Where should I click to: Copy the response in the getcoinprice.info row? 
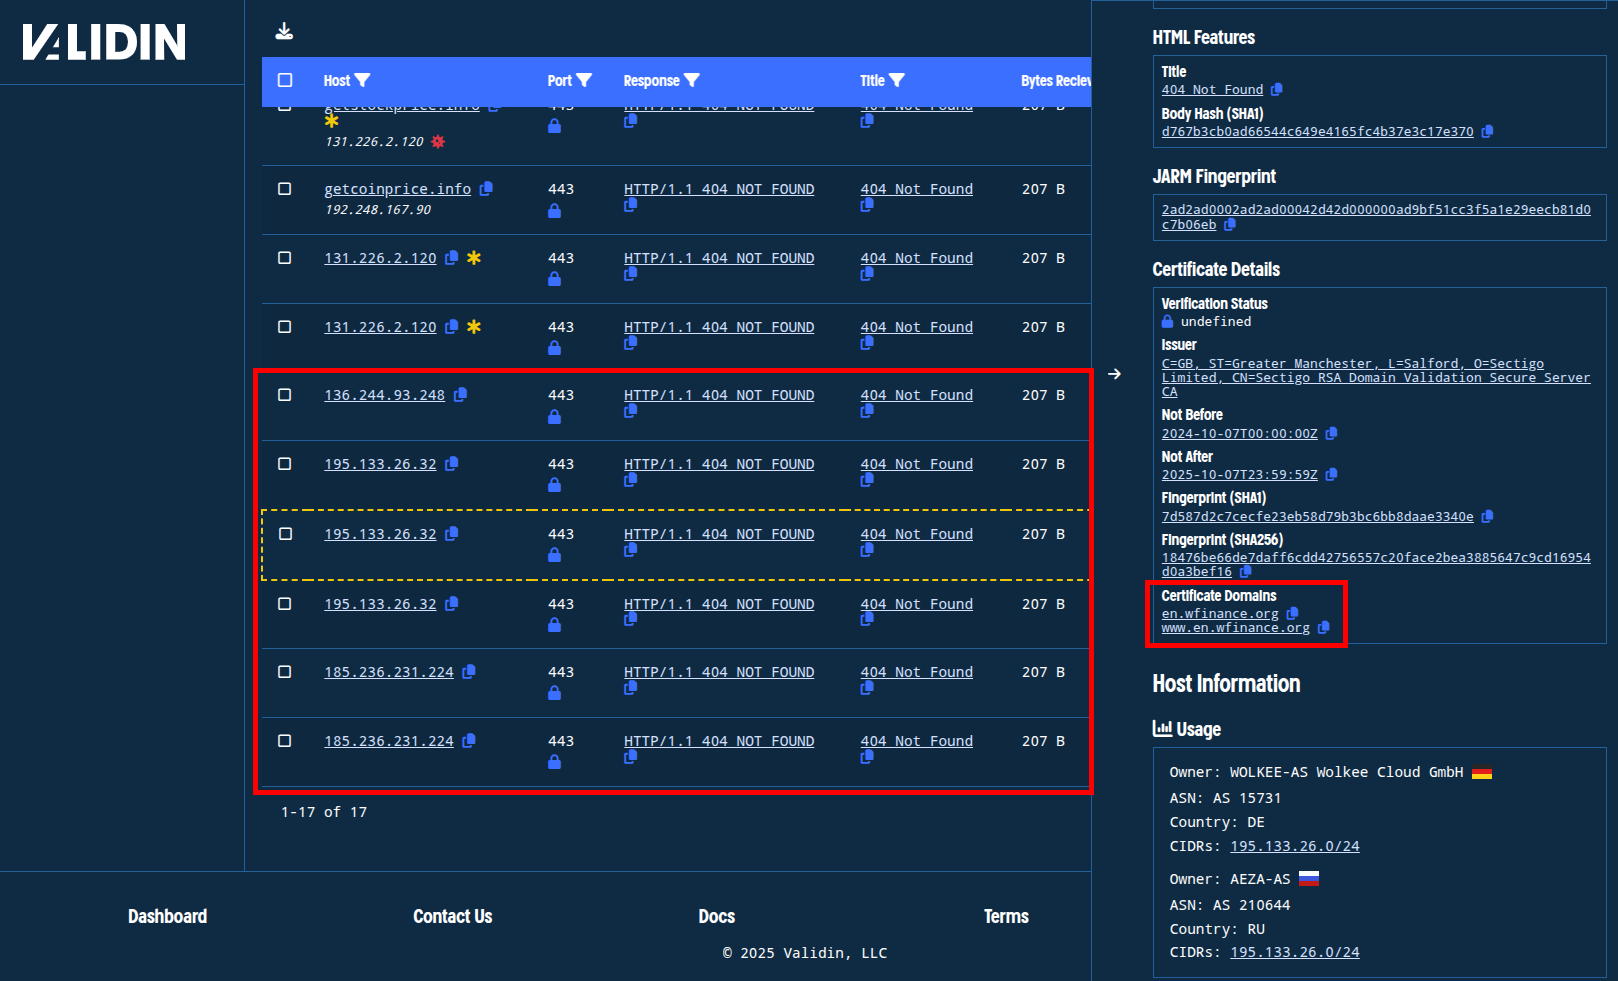[x=630, y=205]
